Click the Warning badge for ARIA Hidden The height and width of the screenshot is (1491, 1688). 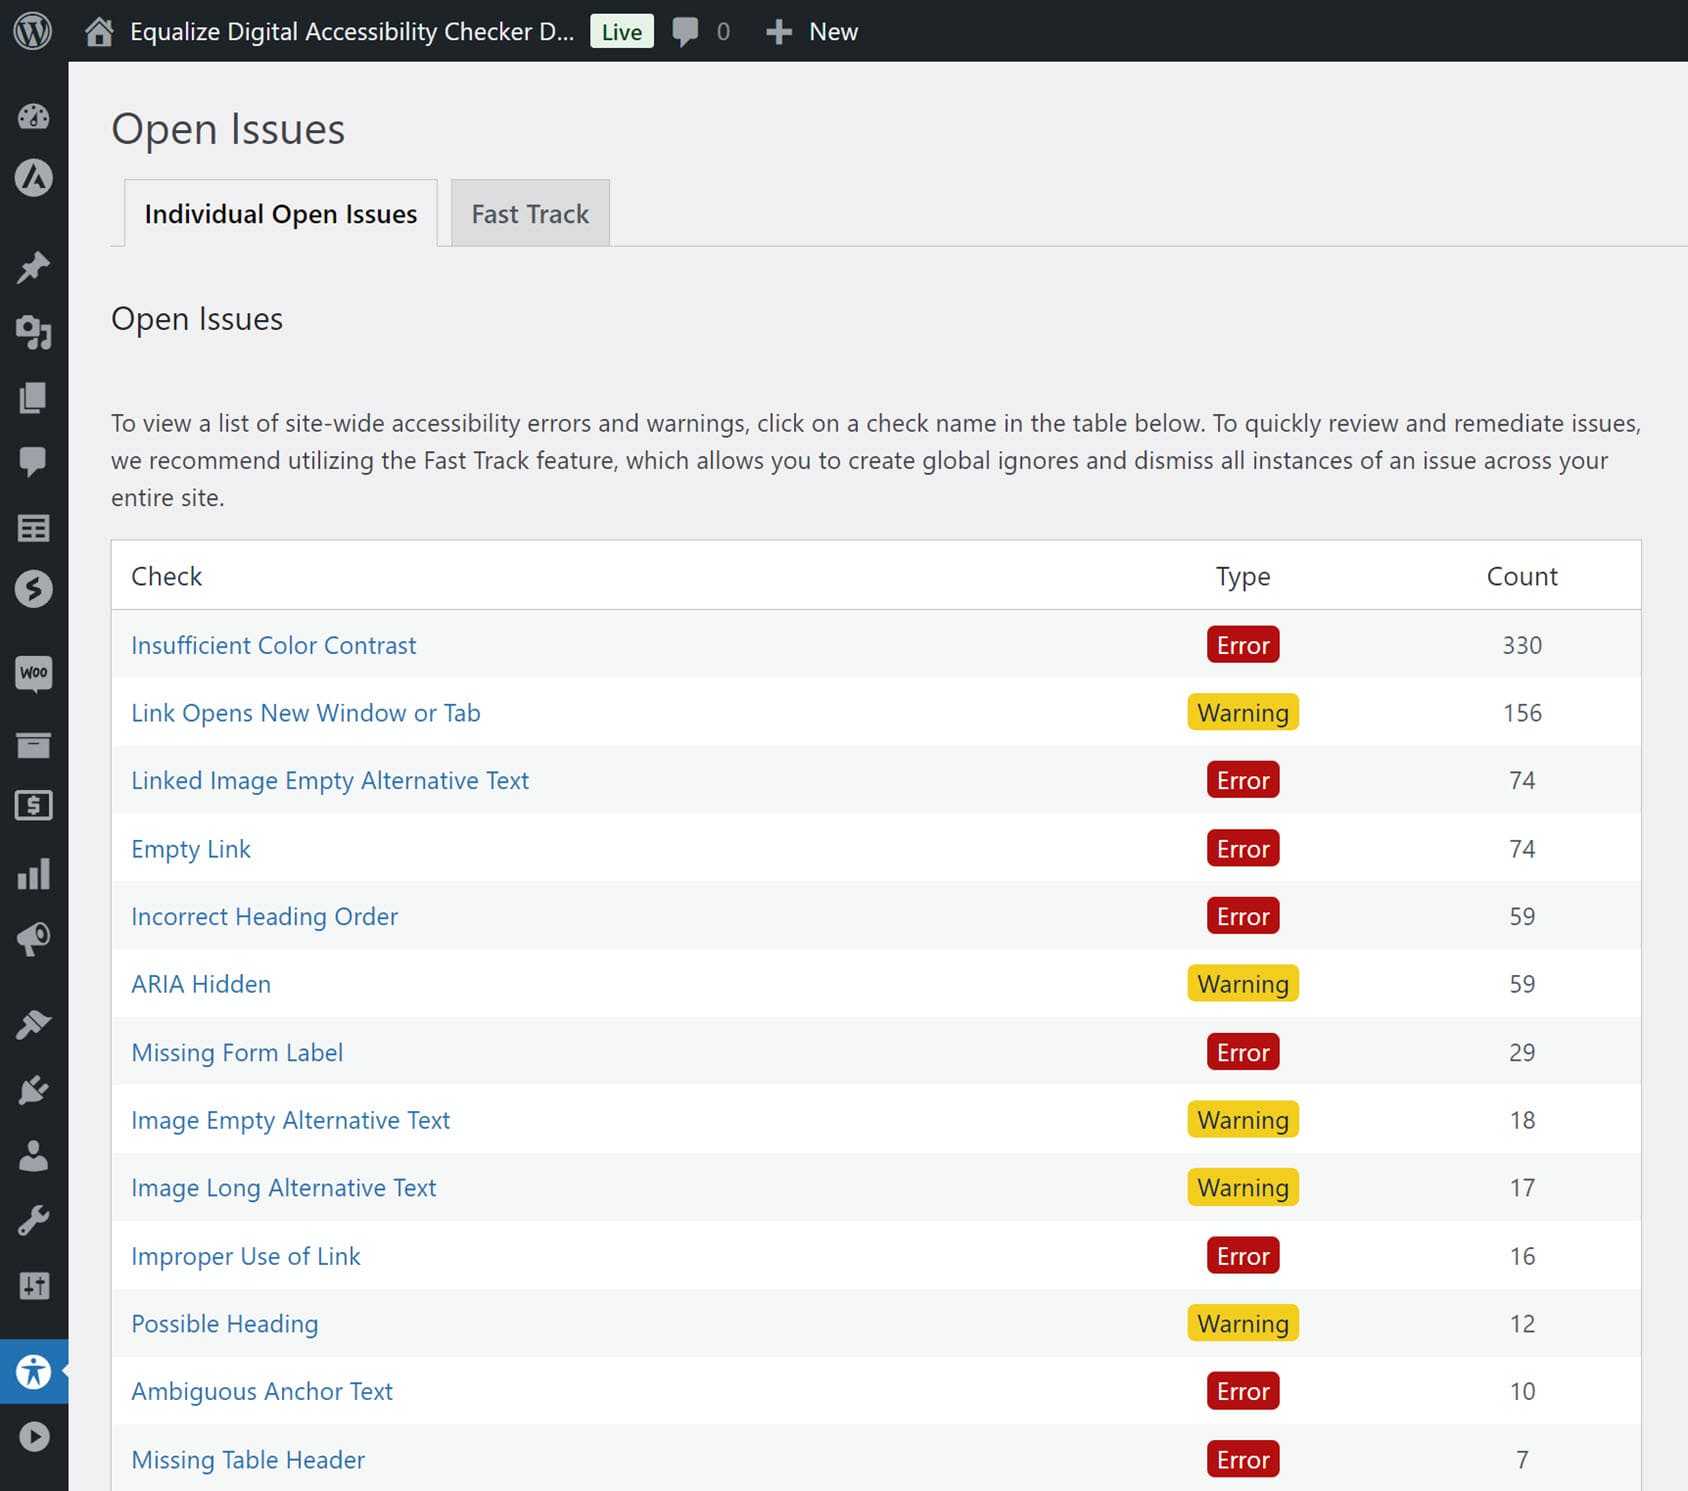click(x=1243, y=984)
